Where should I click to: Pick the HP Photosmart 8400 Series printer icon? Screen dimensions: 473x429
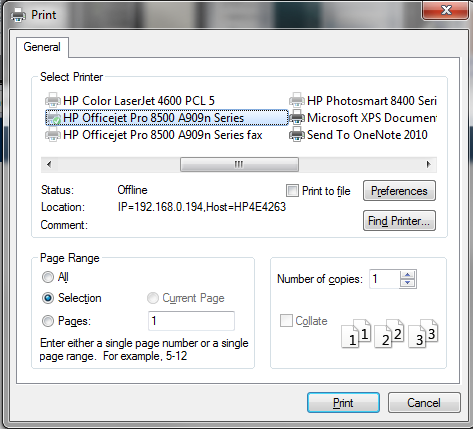click(297, 100)
